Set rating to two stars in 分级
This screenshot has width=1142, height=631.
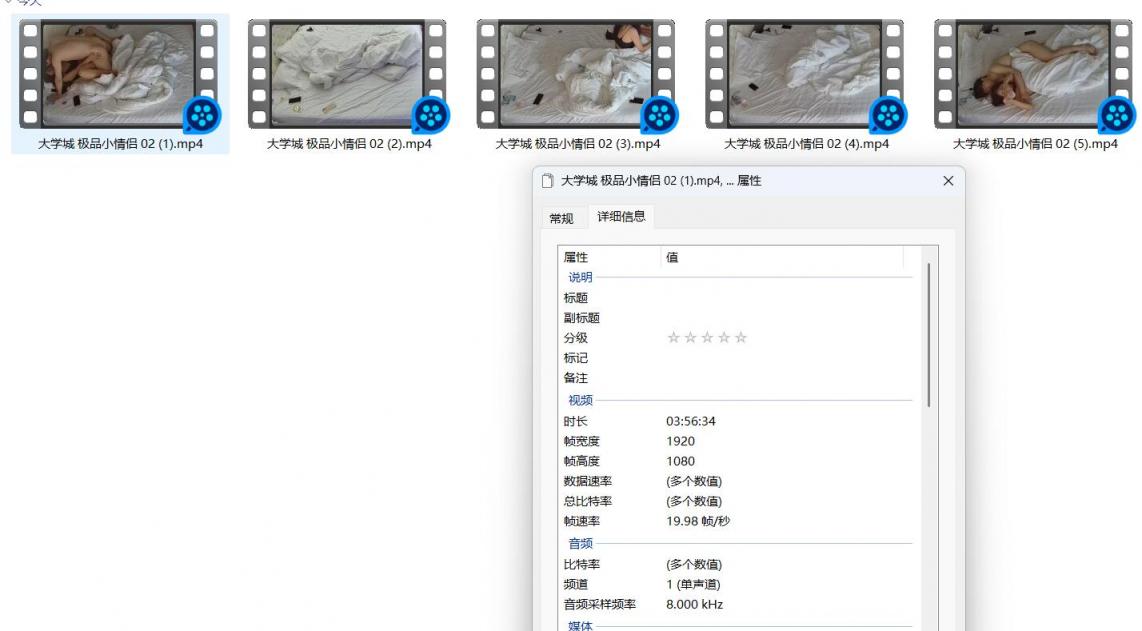pyautogui.click(x=691, y=338)
